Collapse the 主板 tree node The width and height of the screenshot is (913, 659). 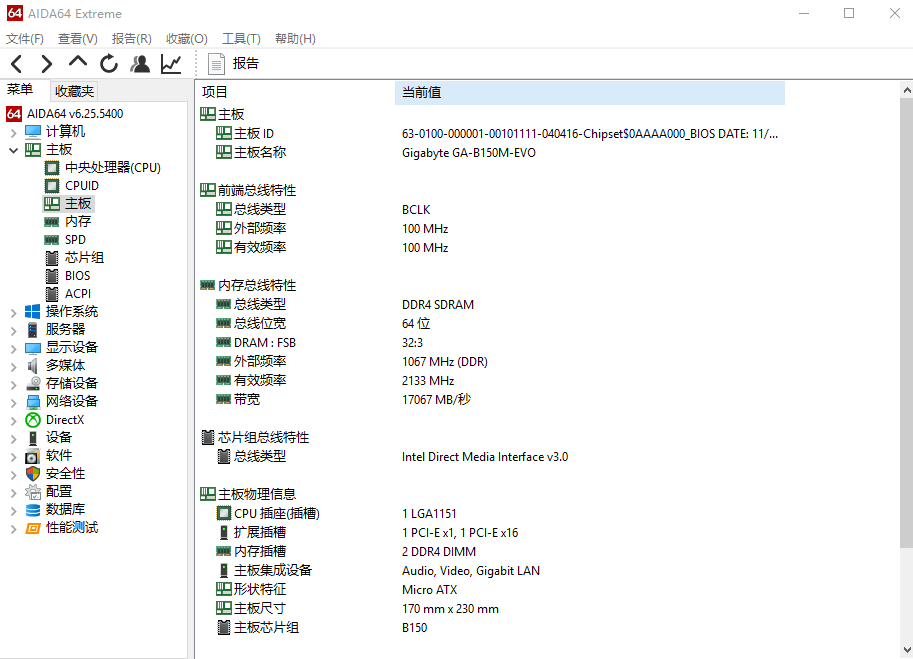coord(13,150)
